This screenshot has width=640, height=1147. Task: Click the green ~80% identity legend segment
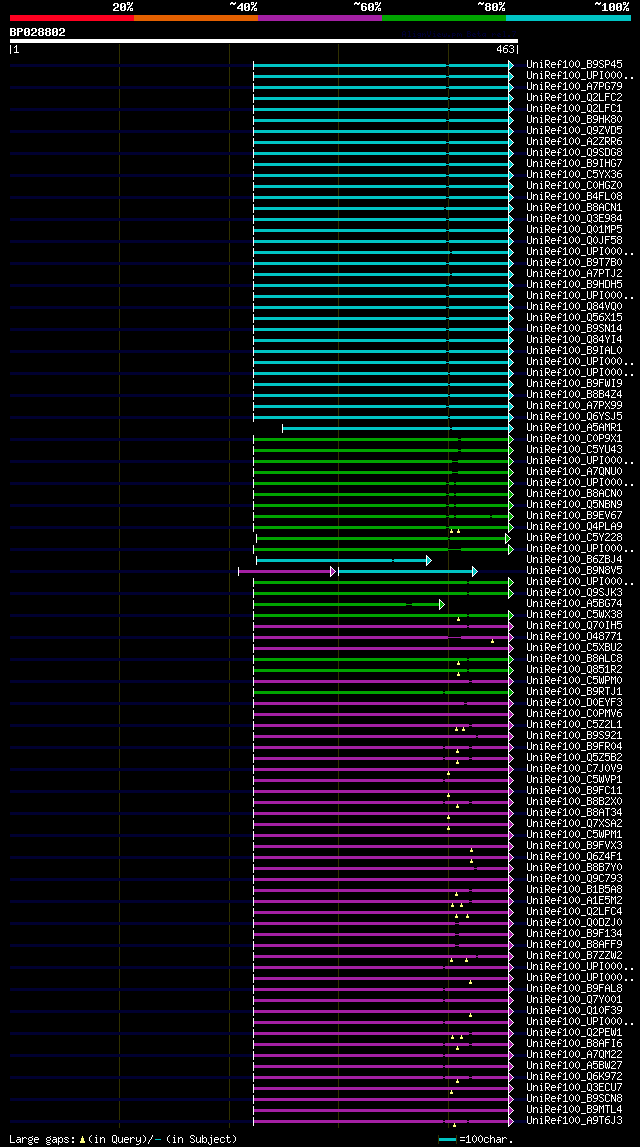pyautogui.click(x=444, y=18)
